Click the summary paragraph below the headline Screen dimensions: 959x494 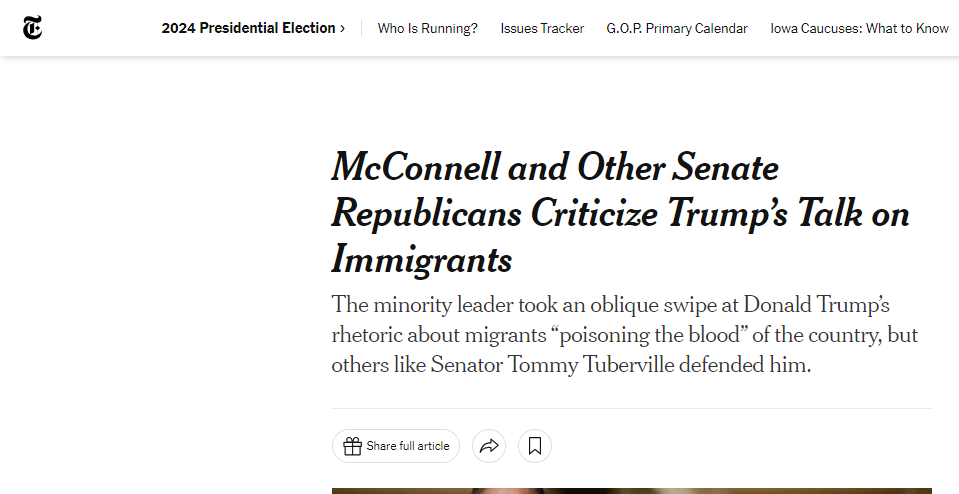click(624, 334)
